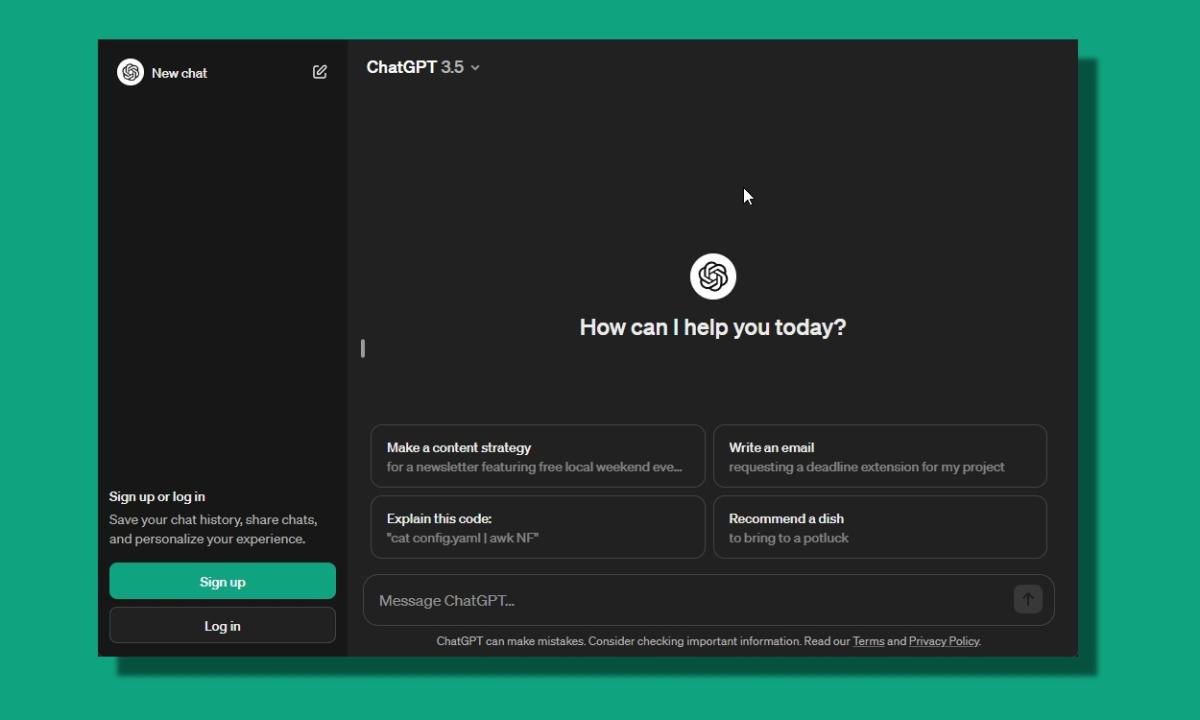Select the 'Make a content strategy' suggestion
Screen dimensions: 1200x720
click(536, 456)
